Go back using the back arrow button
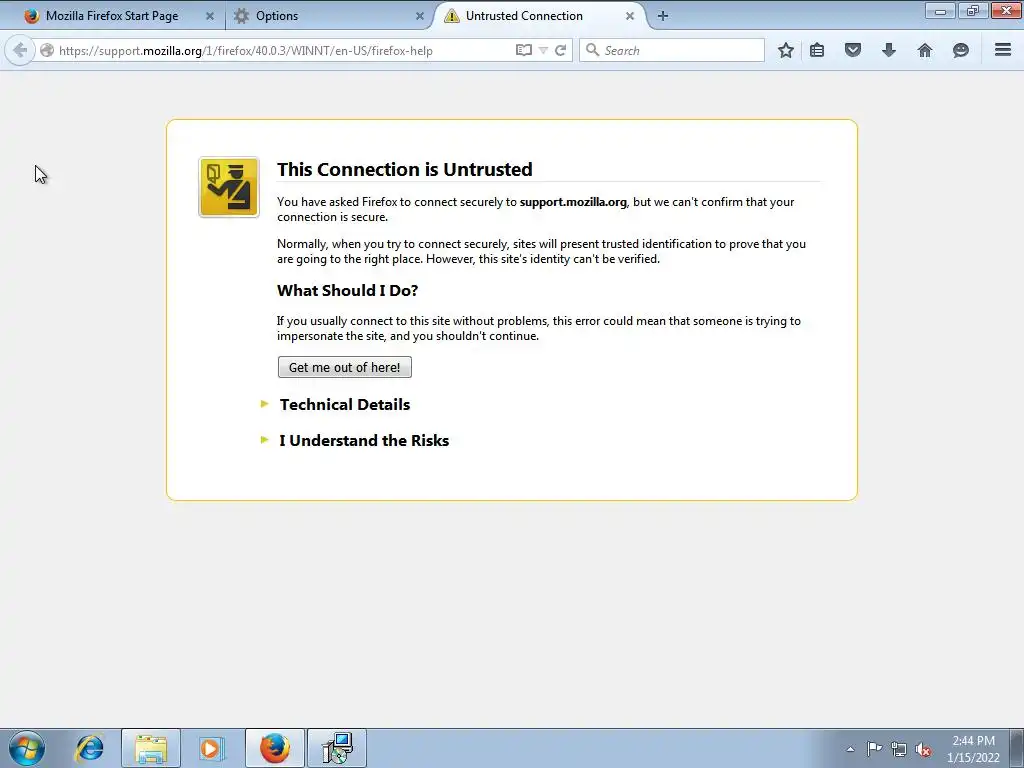Viewport: 1024px width, 768px height. (x=20, y=50)
